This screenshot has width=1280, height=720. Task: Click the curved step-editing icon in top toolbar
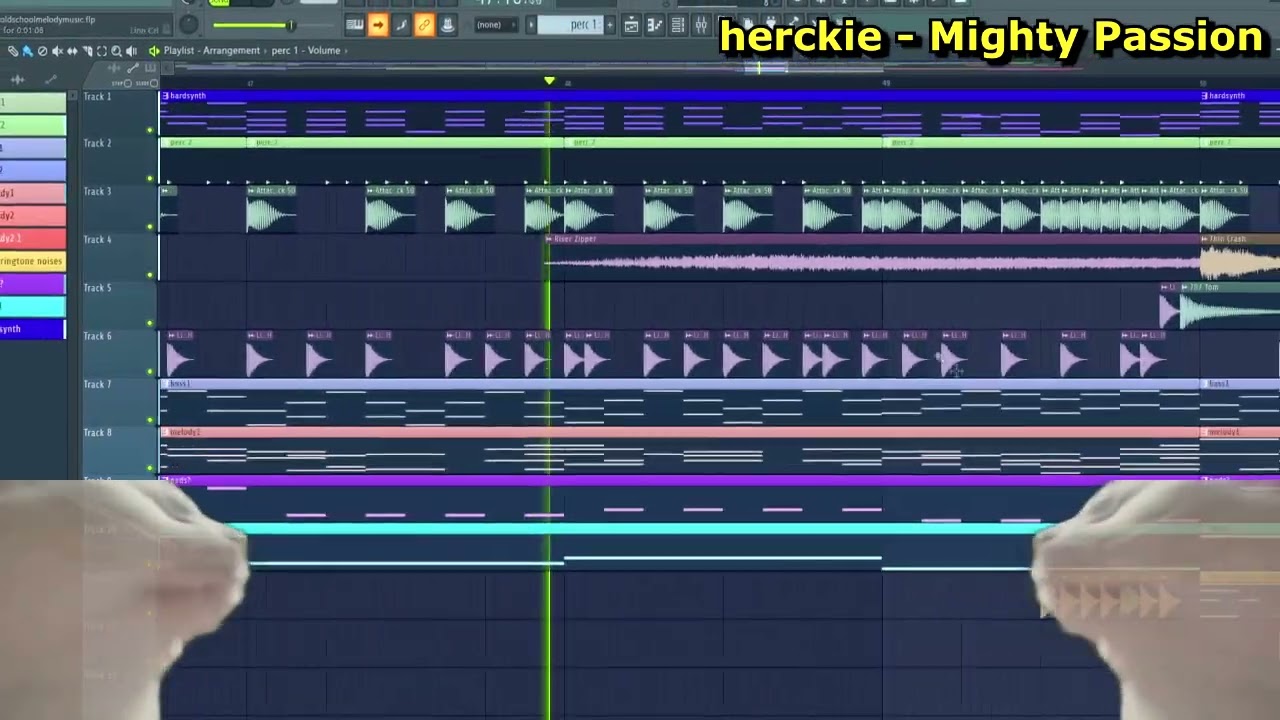[401, 25]
